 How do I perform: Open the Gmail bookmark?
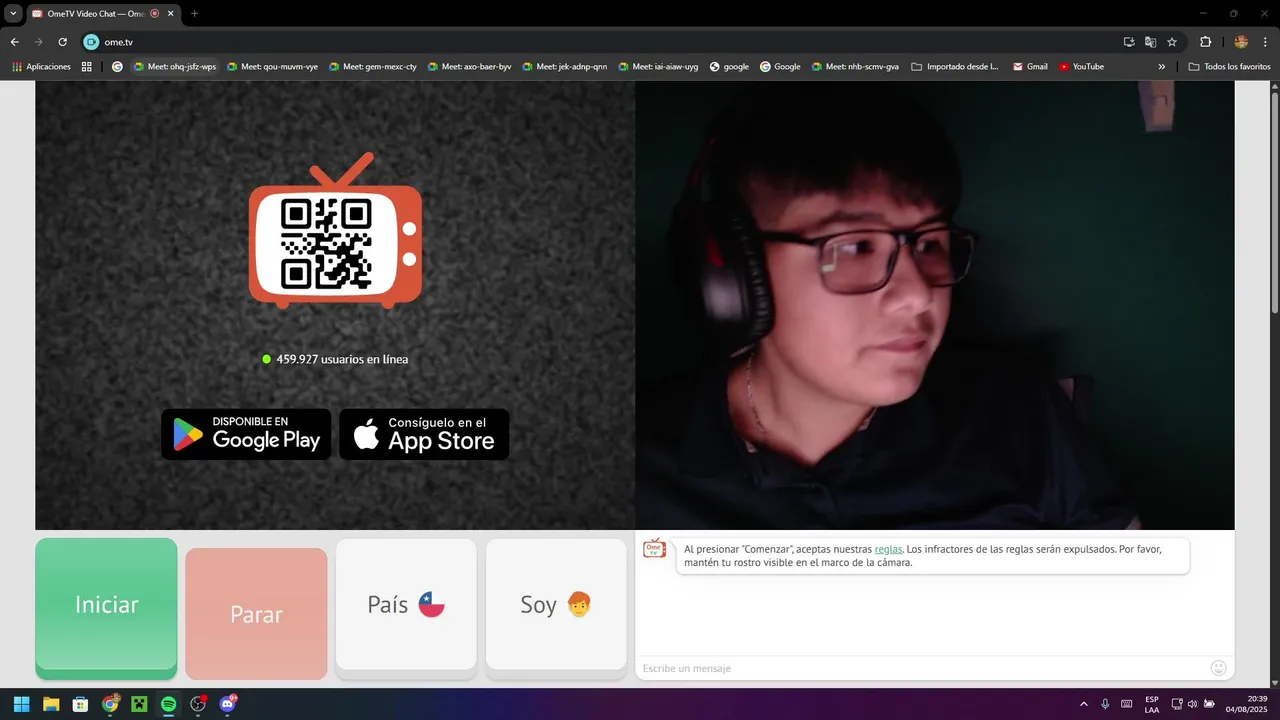pos(1030,67)
